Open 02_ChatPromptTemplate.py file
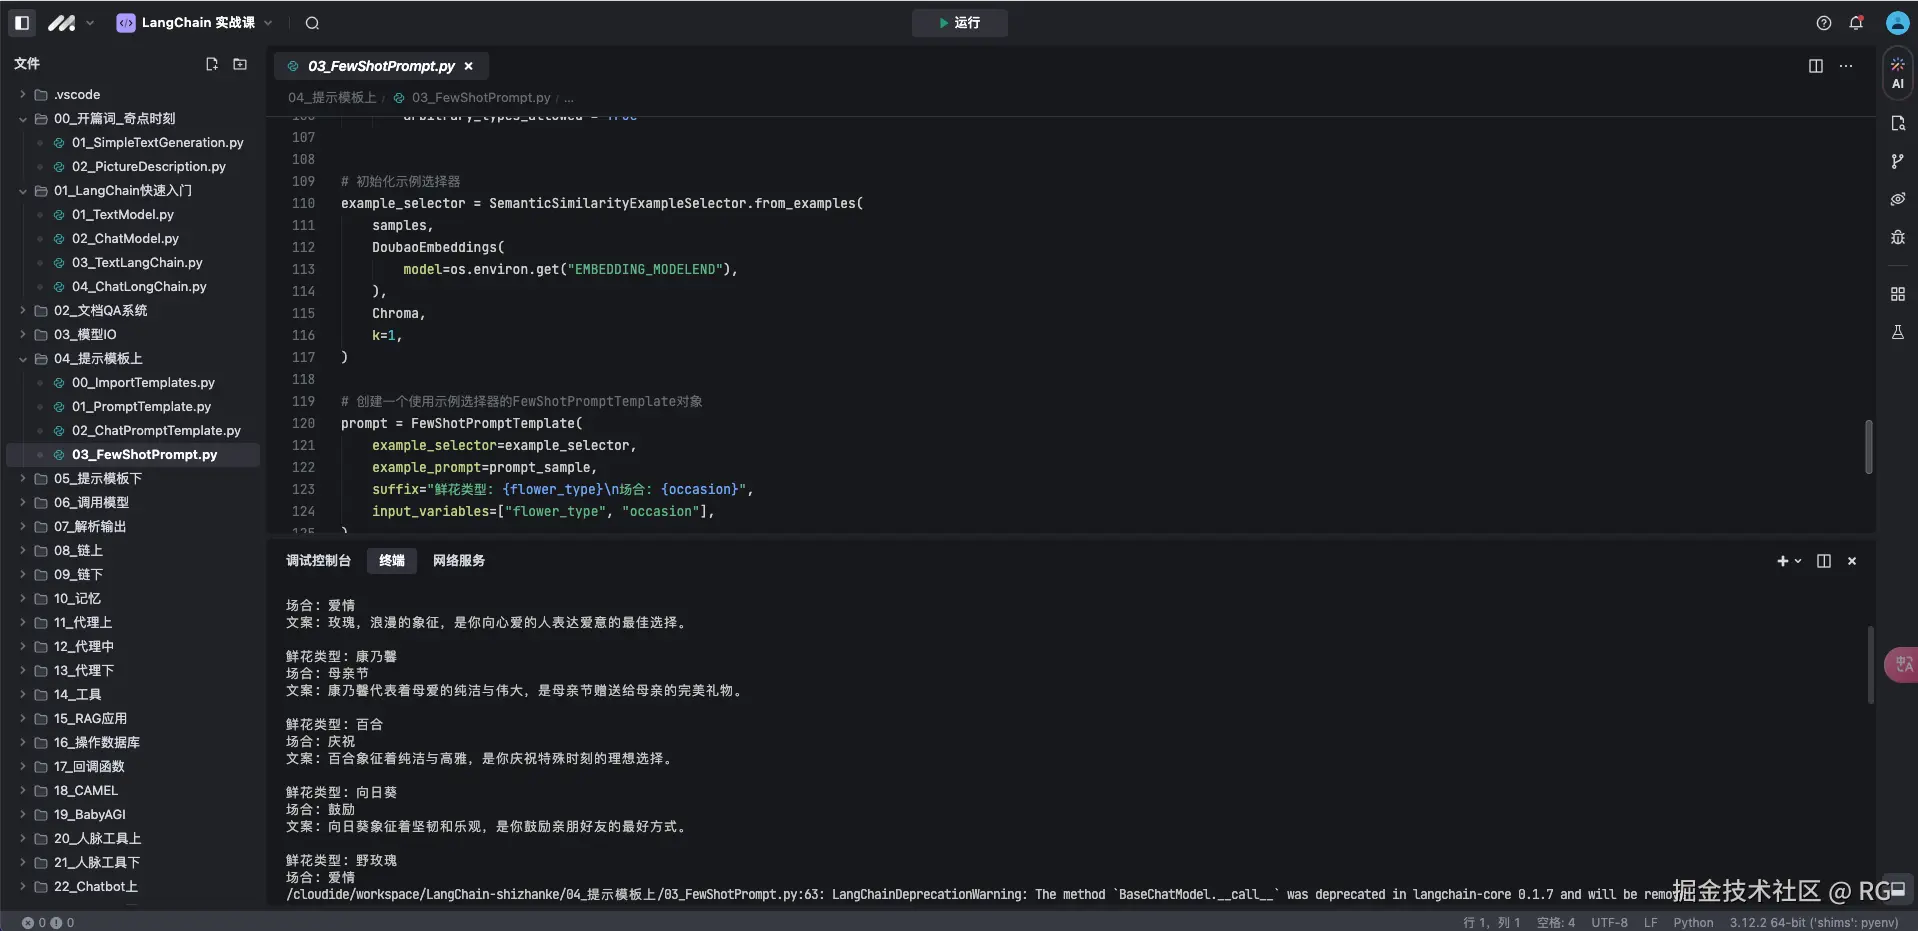The image size is (1918, 931). pyautogui.click(x=156, y=430)
